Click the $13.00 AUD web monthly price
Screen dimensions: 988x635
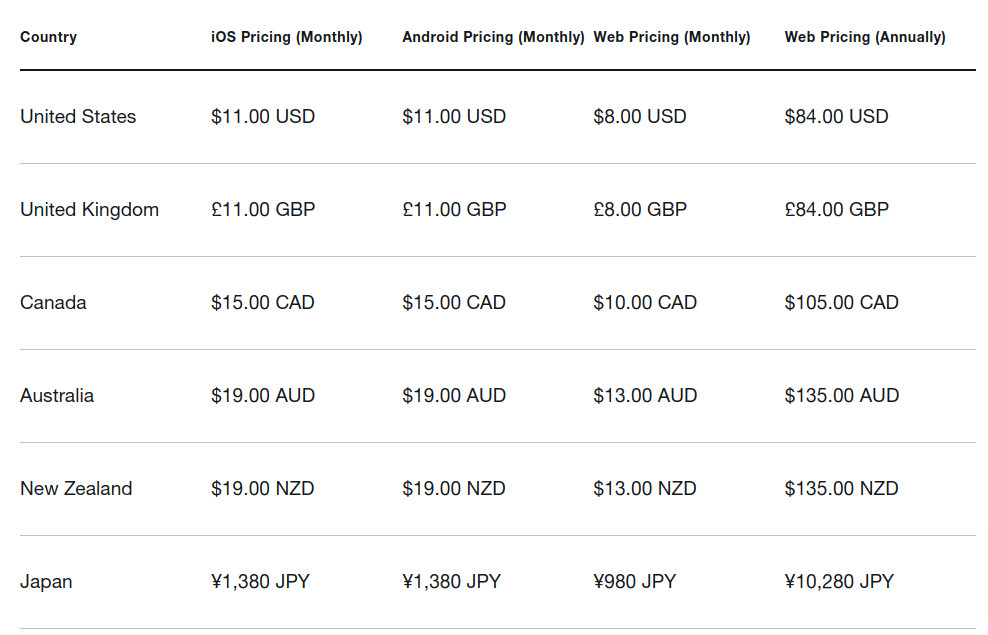click(645, 396)
